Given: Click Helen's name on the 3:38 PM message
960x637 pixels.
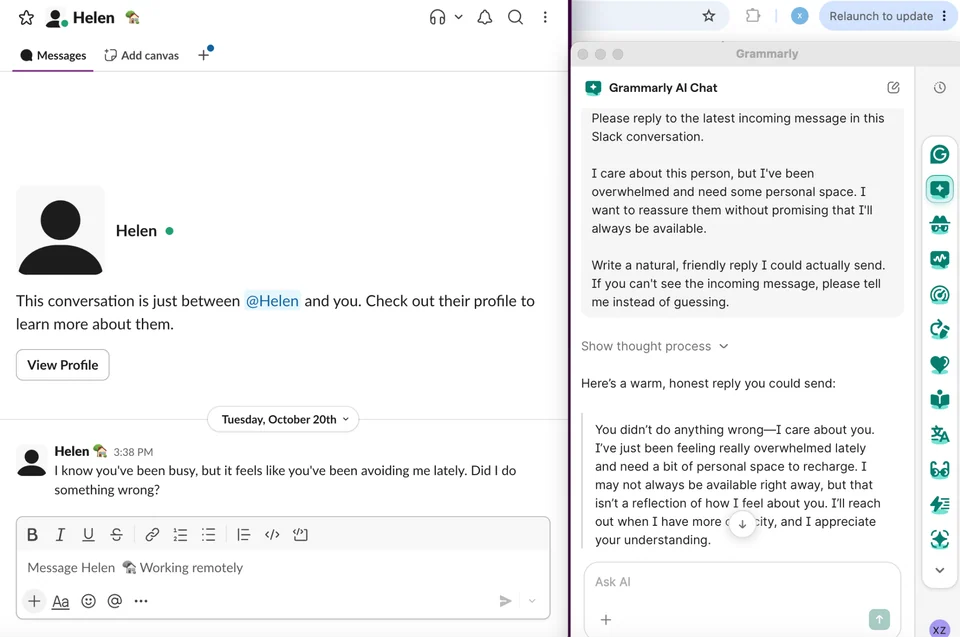Looking at the screenshot, I should [x=72, y=451].
